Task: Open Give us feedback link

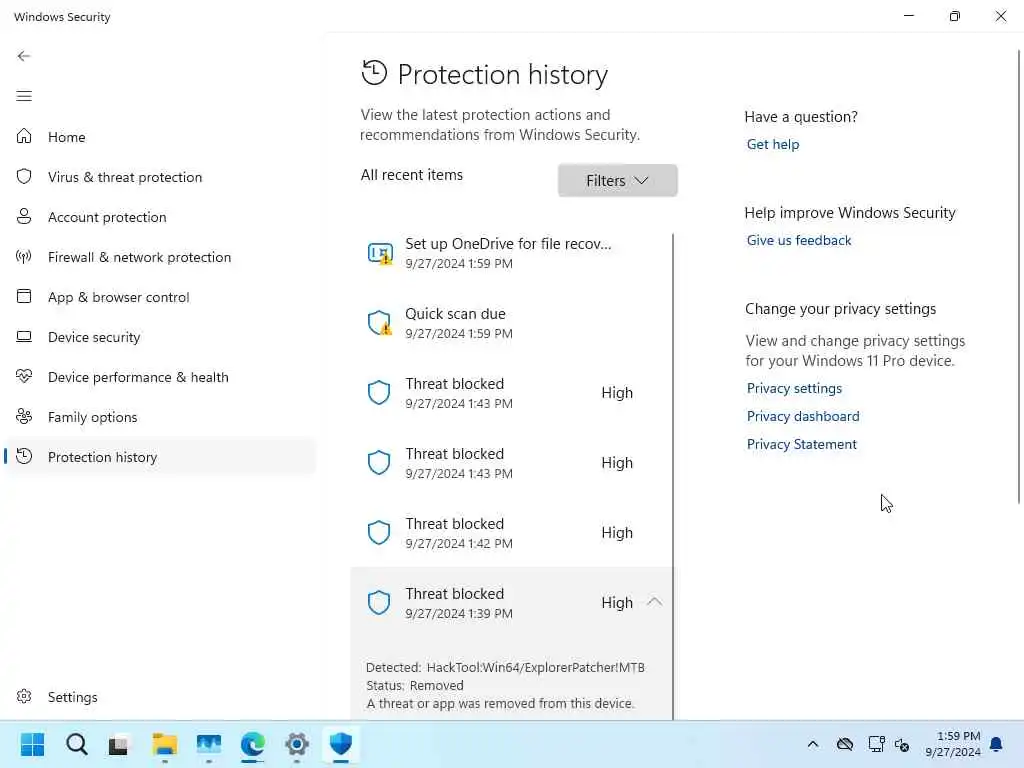Action: tap(799, 240)
